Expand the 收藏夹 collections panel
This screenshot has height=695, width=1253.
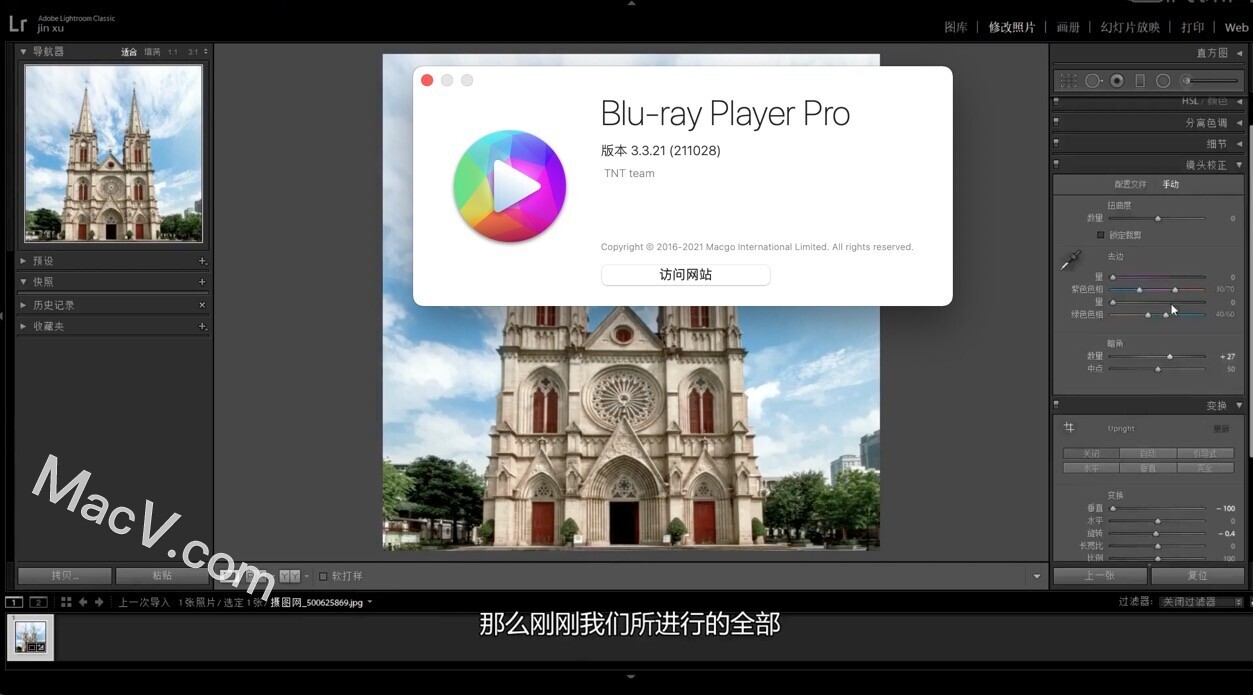pos(24,326)
